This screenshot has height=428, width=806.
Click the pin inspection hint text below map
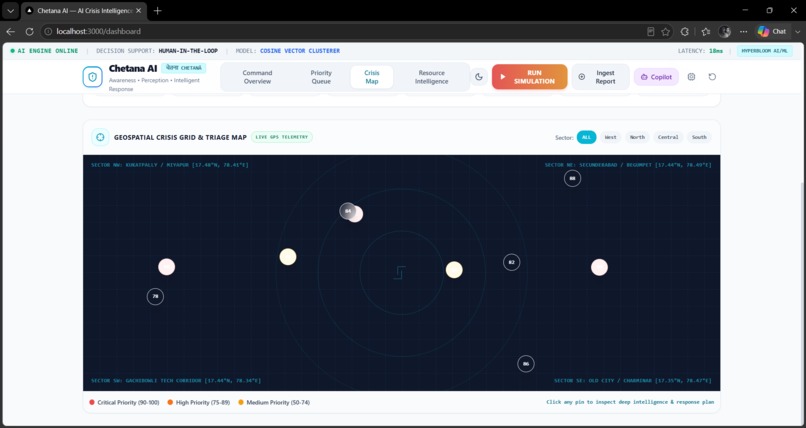pos(630,402)
